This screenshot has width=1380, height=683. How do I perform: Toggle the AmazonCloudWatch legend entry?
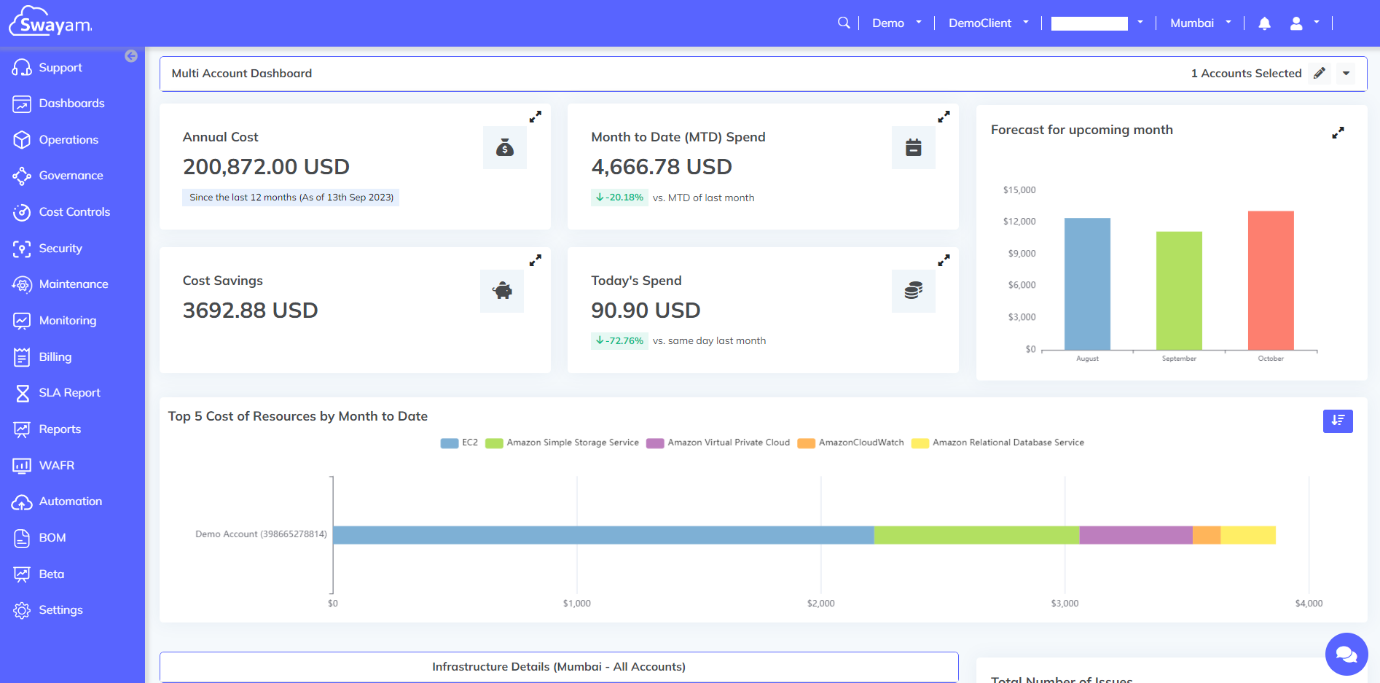[x=850, y=442]
